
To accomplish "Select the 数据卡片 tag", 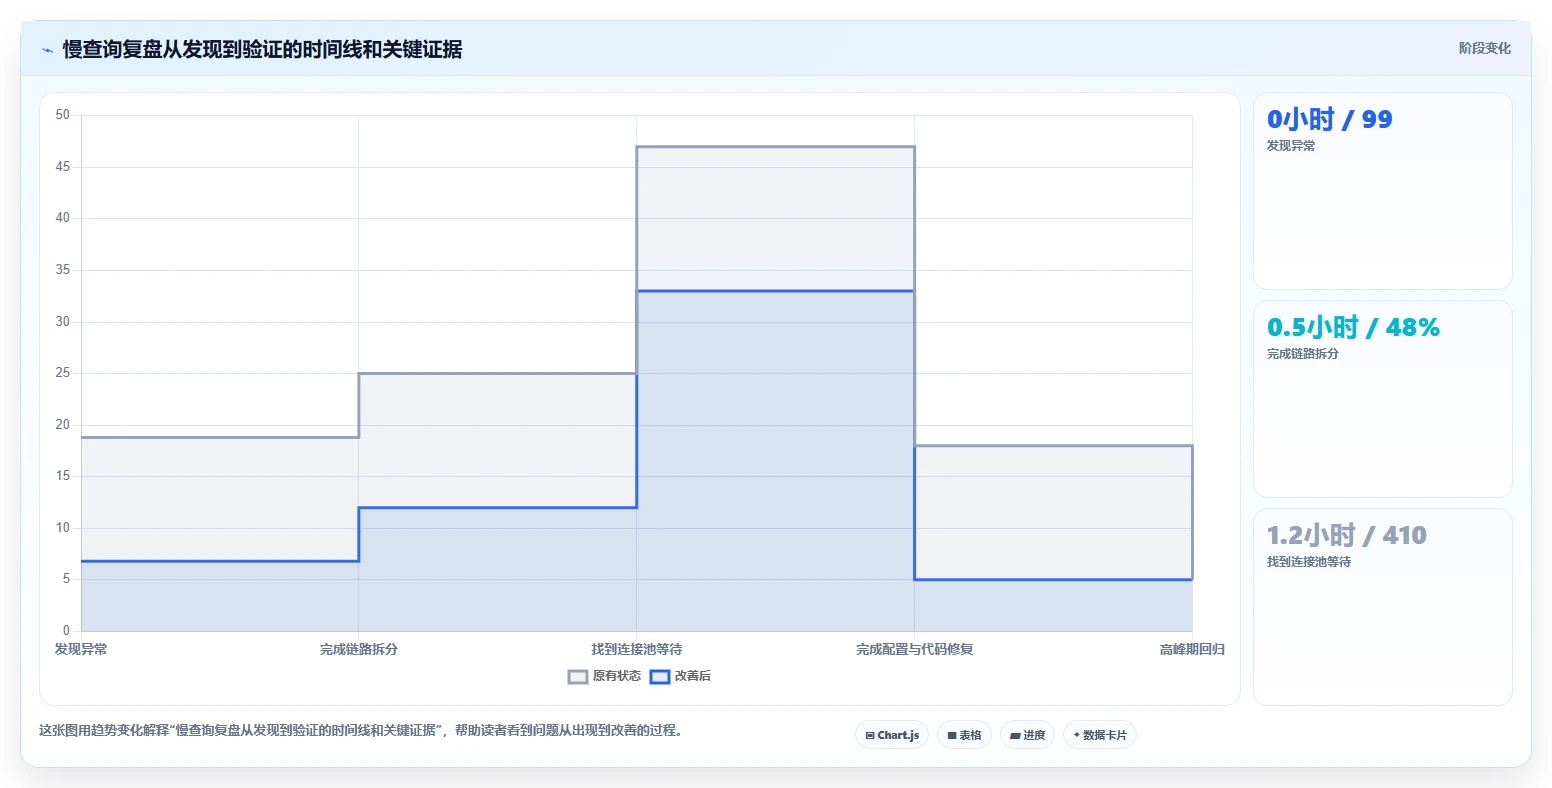I will pos(1100,735).
